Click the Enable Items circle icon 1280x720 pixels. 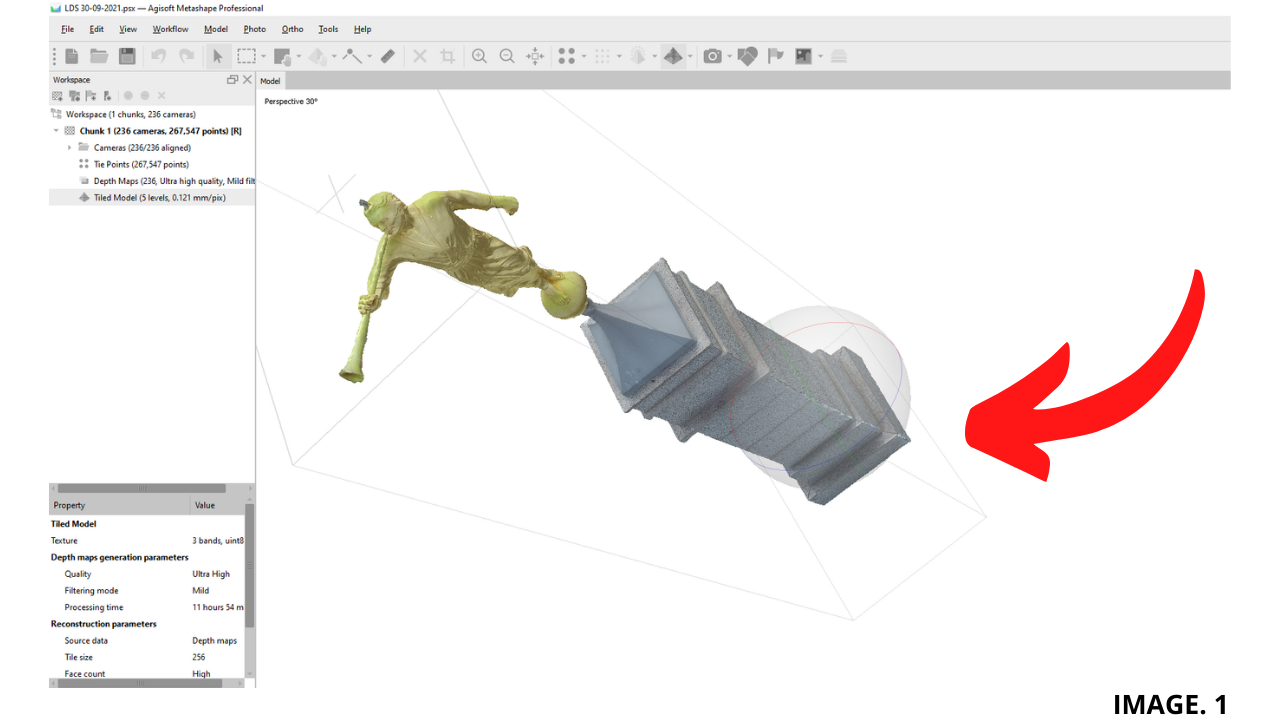click(x=128, y=96)
